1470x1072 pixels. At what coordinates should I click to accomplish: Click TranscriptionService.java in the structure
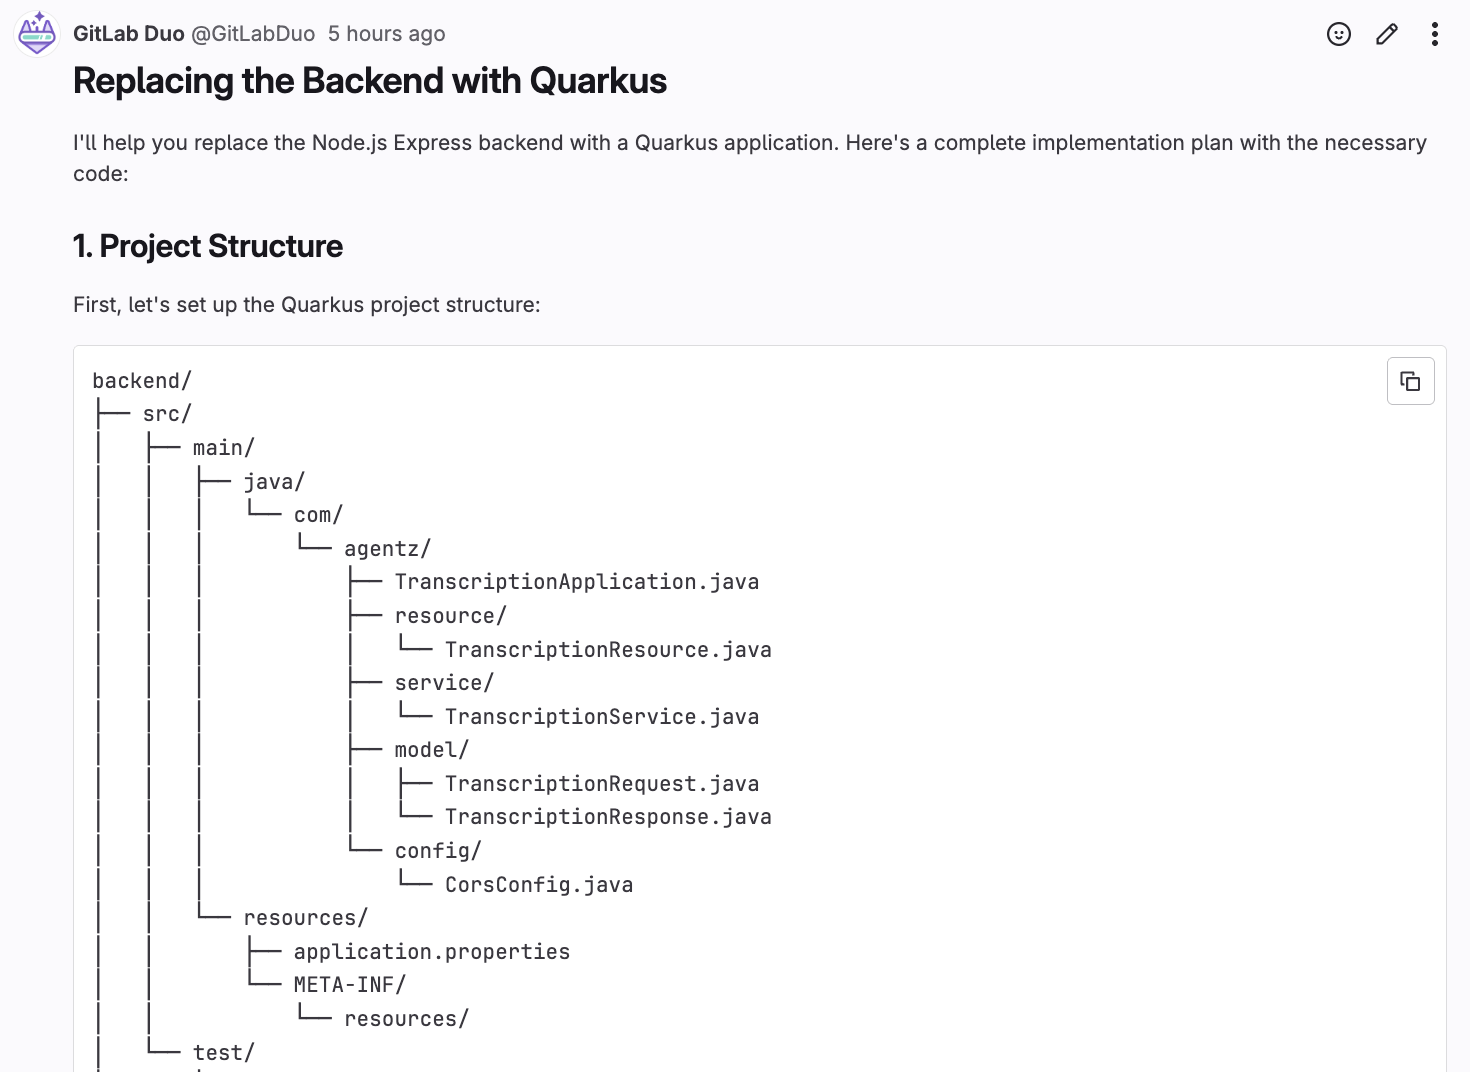click(x=601, y=717)
